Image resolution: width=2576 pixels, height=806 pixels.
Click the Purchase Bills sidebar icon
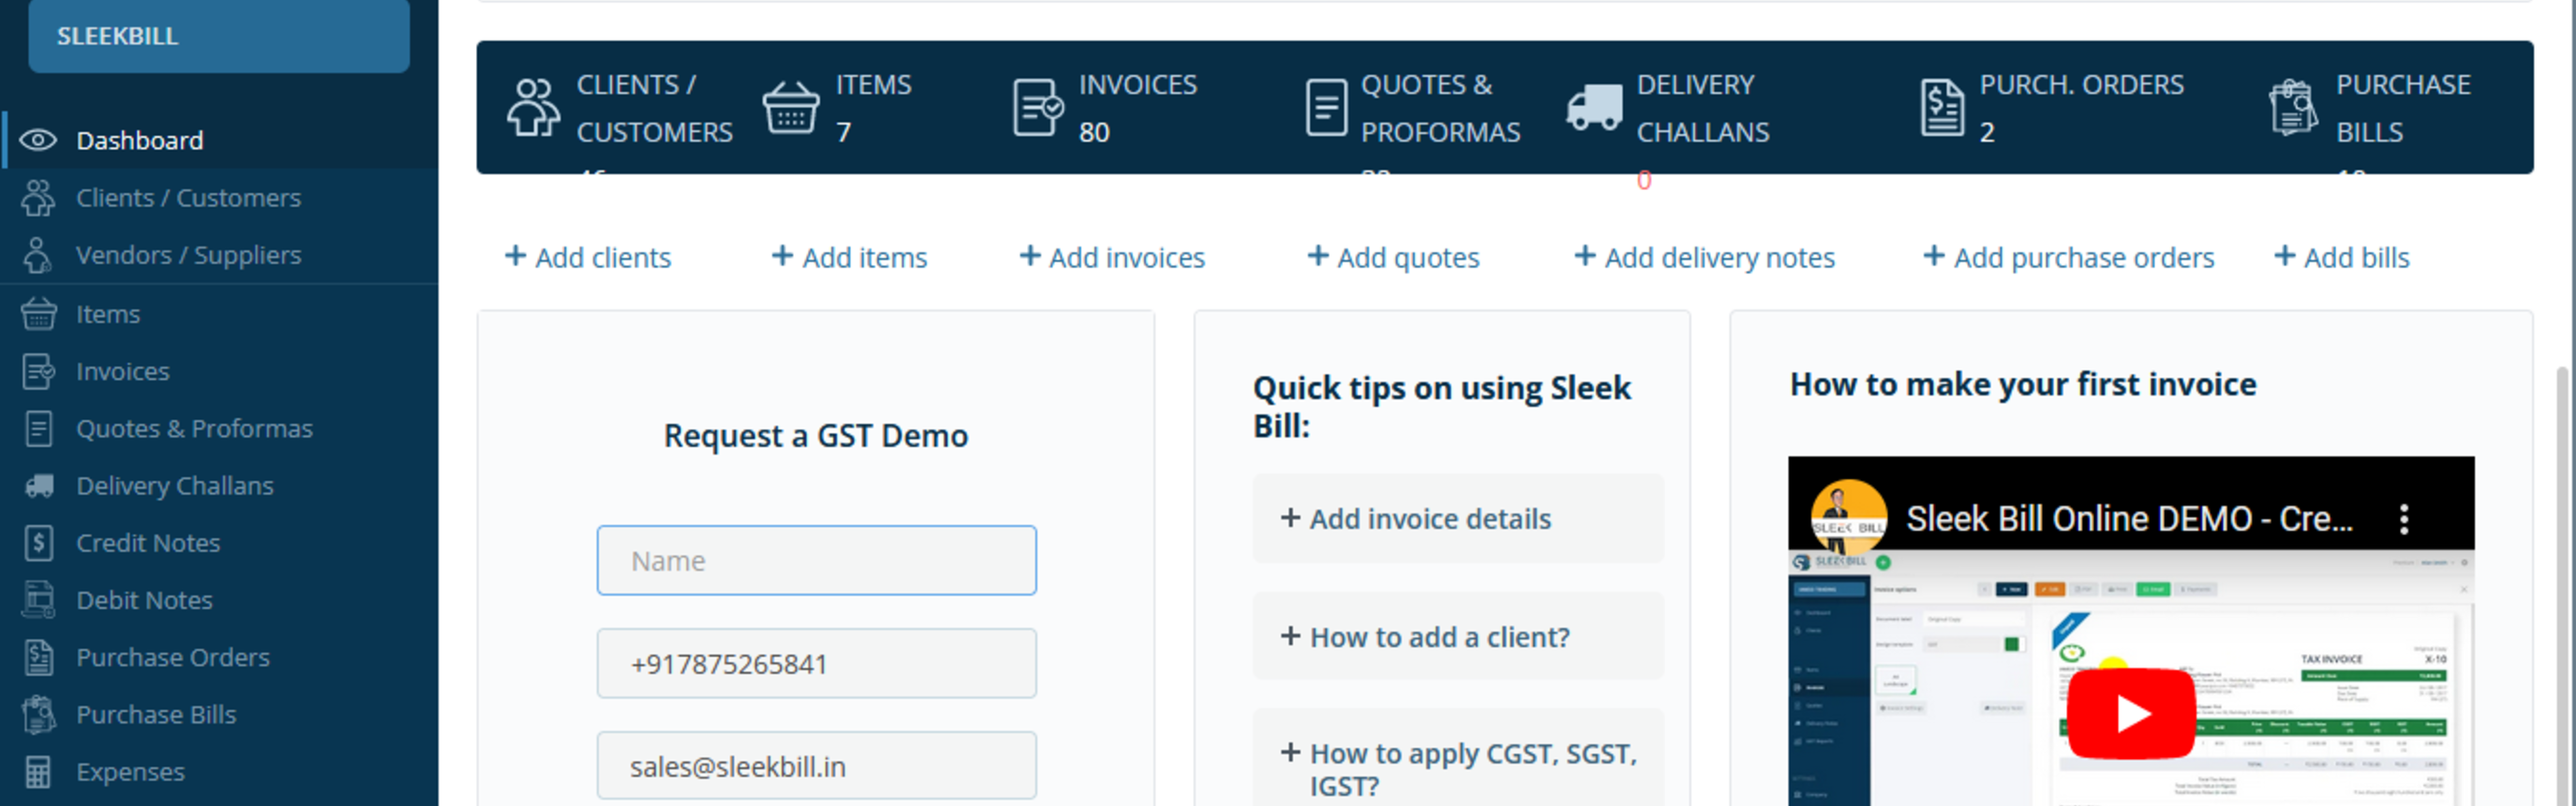pyautogui.click(x=38, y=714)
